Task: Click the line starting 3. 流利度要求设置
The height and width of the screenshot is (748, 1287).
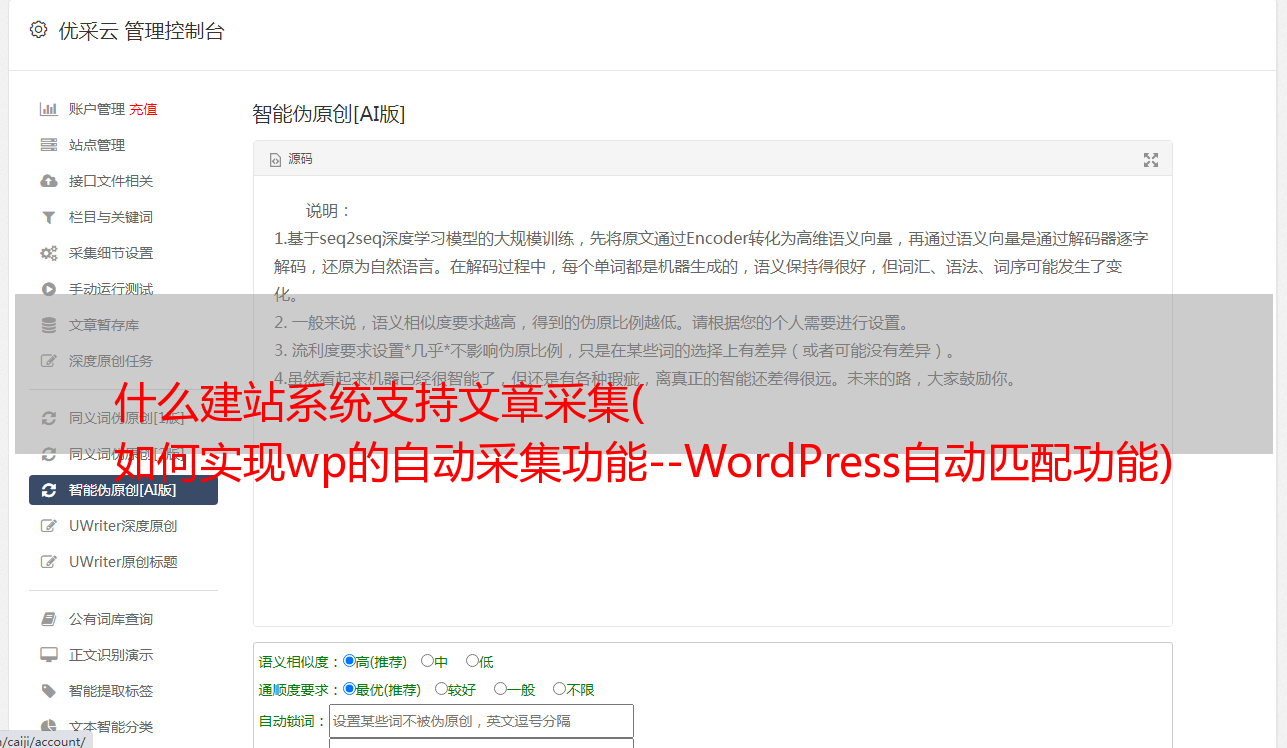Action: 616,351
